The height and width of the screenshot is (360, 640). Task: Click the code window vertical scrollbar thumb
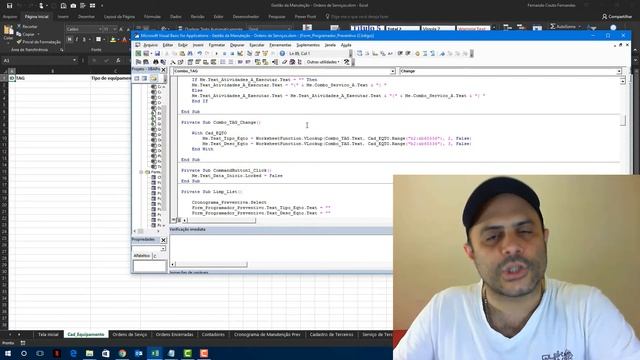(x=623, y=120)
